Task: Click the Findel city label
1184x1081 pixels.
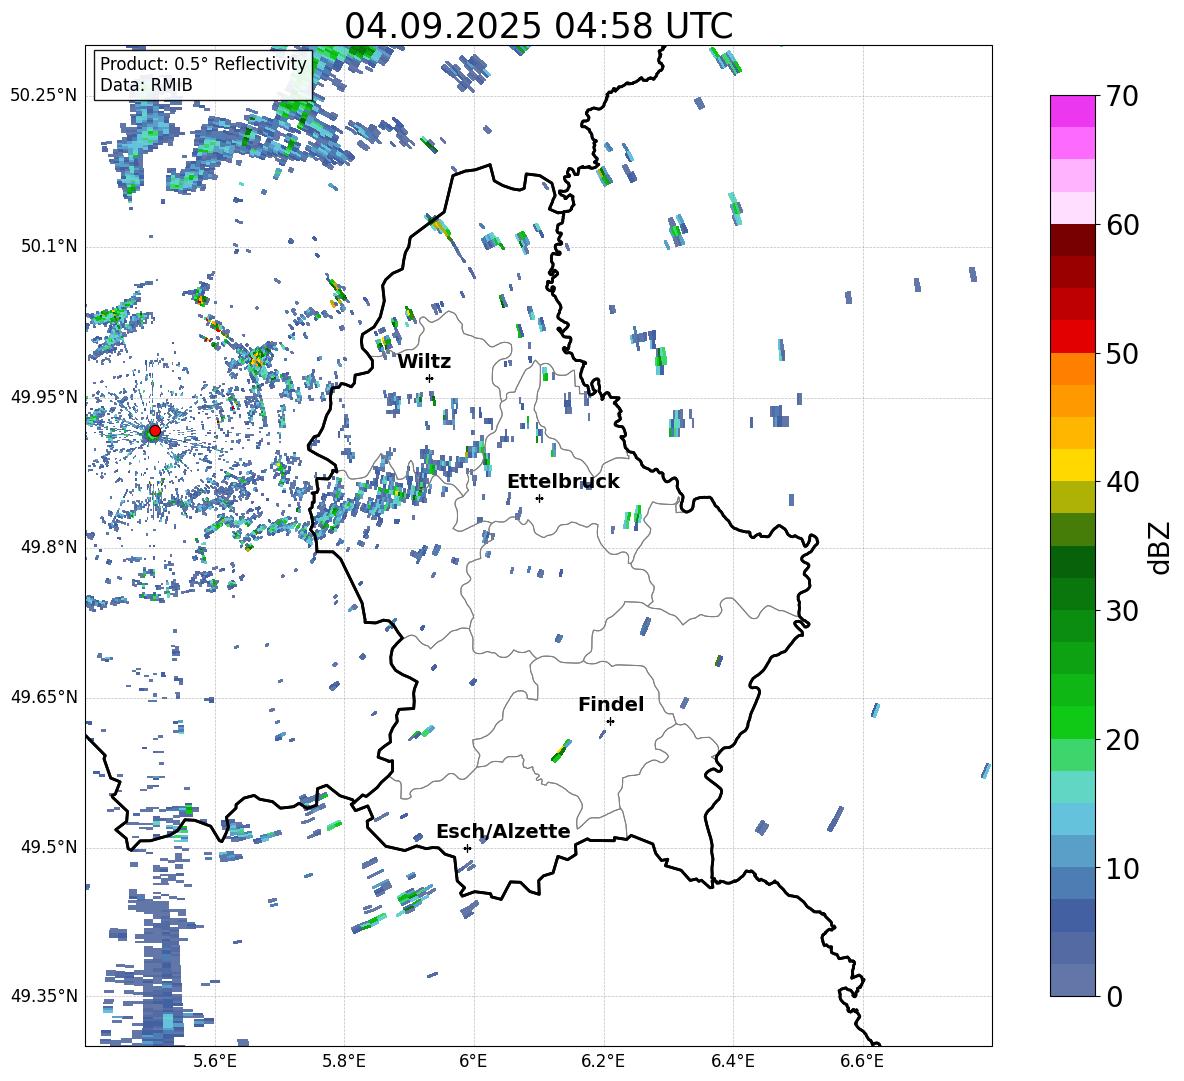Action: (x=611, y=704)
